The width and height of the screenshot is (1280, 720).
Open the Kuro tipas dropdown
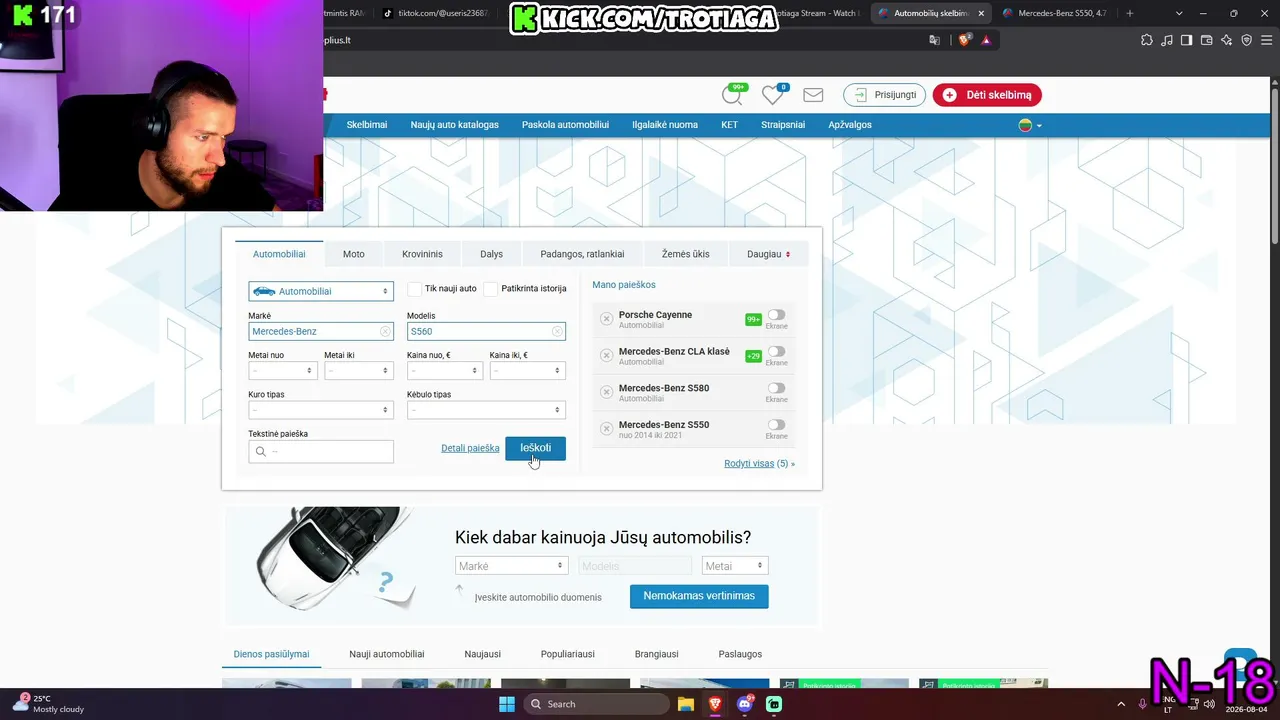[321, 410]
